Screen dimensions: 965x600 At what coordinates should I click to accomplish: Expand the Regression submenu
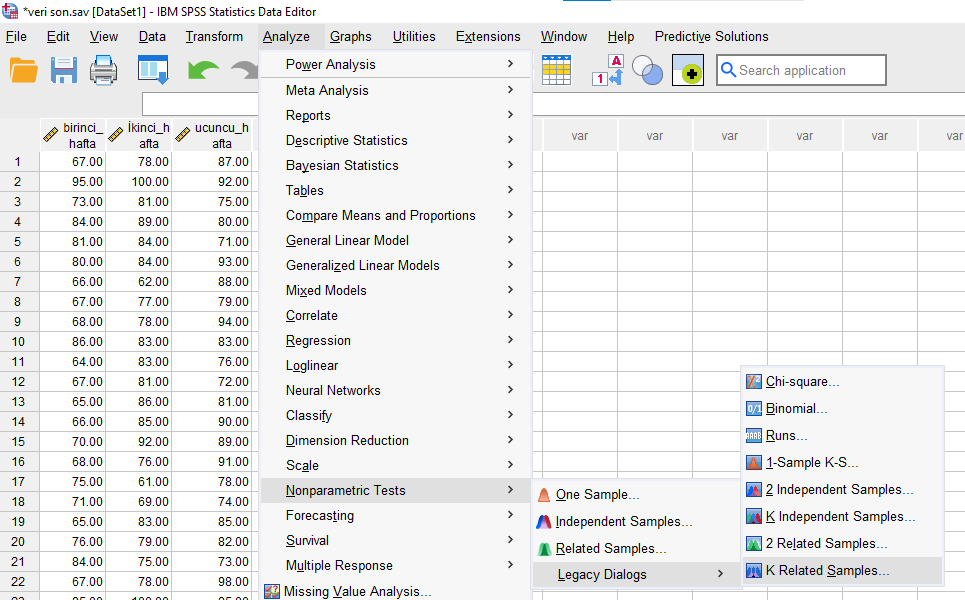point(318,340)
